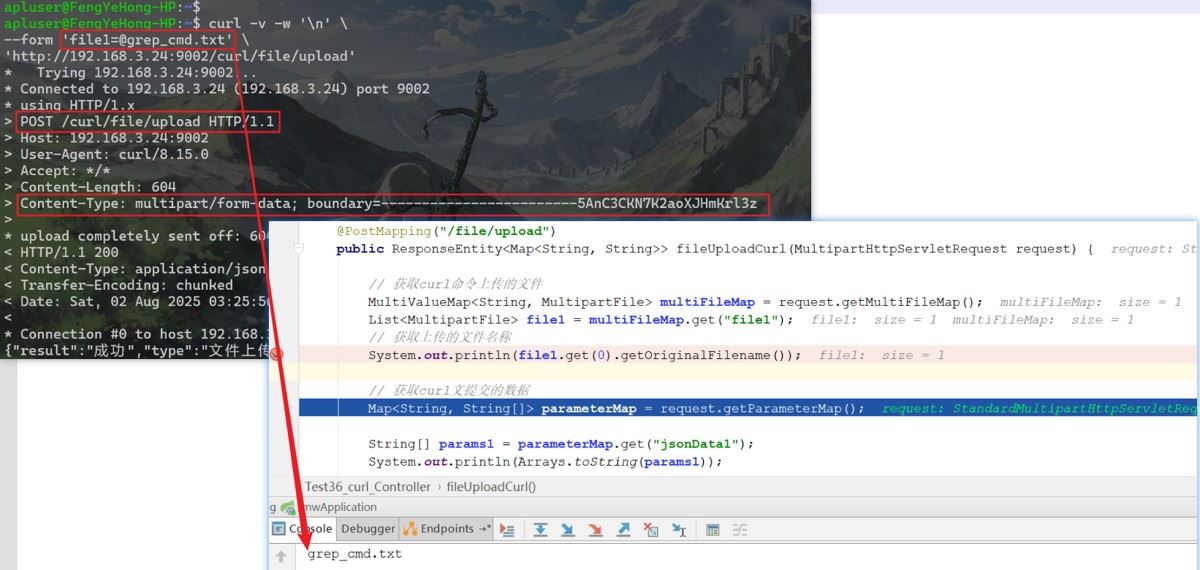Click the 'Trying 192.168.3.24:9002' terminal line
The height and width of the screenshot is (570, 1200).
[130, 73]
